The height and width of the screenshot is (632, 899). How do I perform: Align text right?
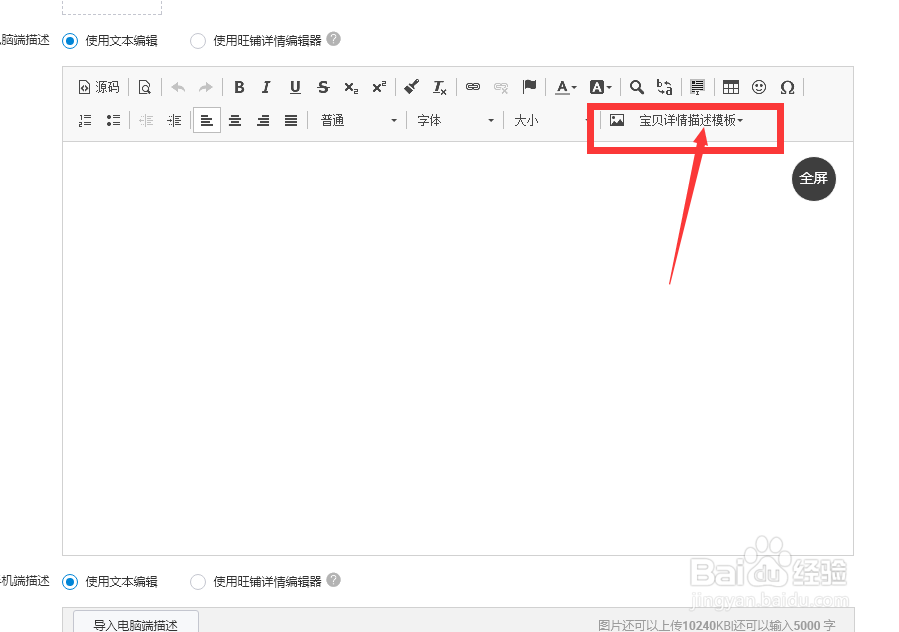coord(263,120)
